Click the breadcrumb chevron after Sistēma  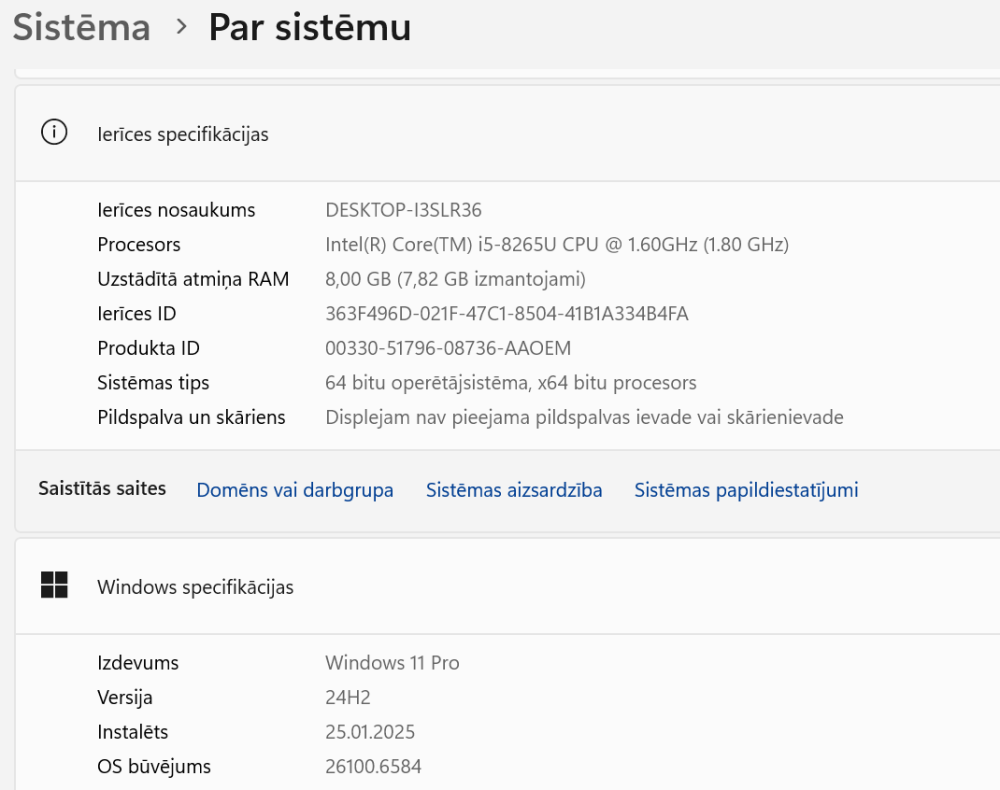(181, 27)
